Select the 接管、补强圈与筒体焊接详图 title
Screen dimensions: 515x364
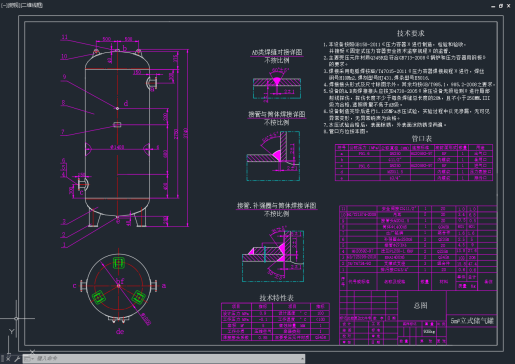[277, 206]
